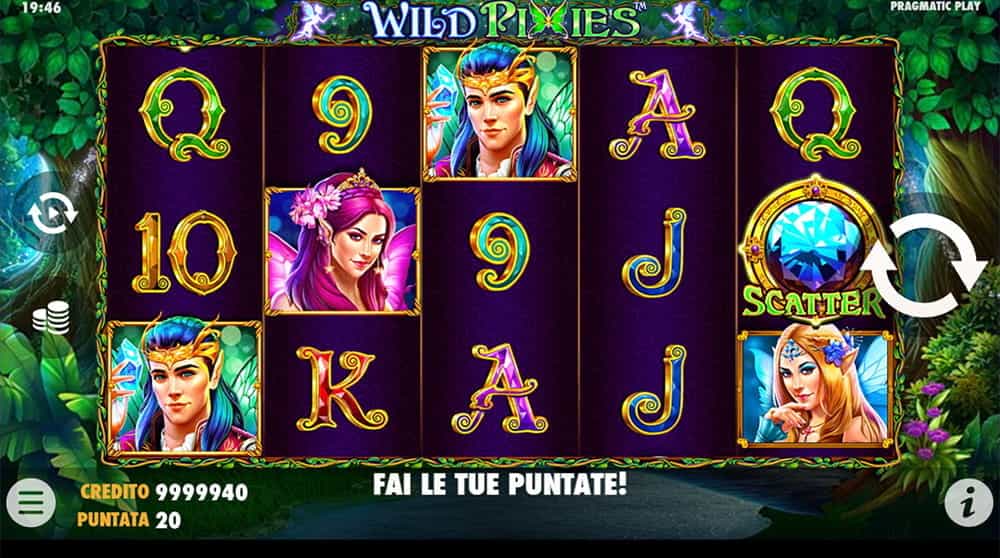Image resolution: width=1000 pixels, height=558 pixels.
Task: Click the Puntata bet amount
Action: (168, 520)
